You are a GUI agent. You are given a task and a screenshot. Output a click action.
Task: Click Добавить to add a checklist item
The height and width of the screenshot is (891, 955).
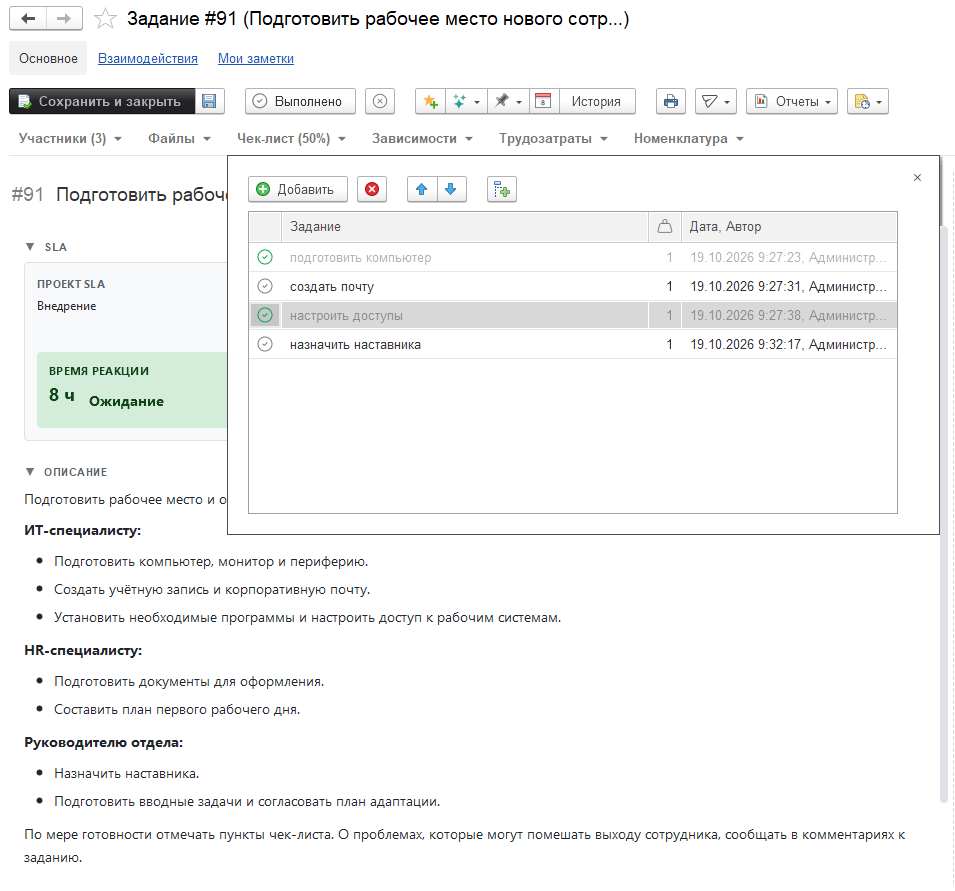coord(298,189)
